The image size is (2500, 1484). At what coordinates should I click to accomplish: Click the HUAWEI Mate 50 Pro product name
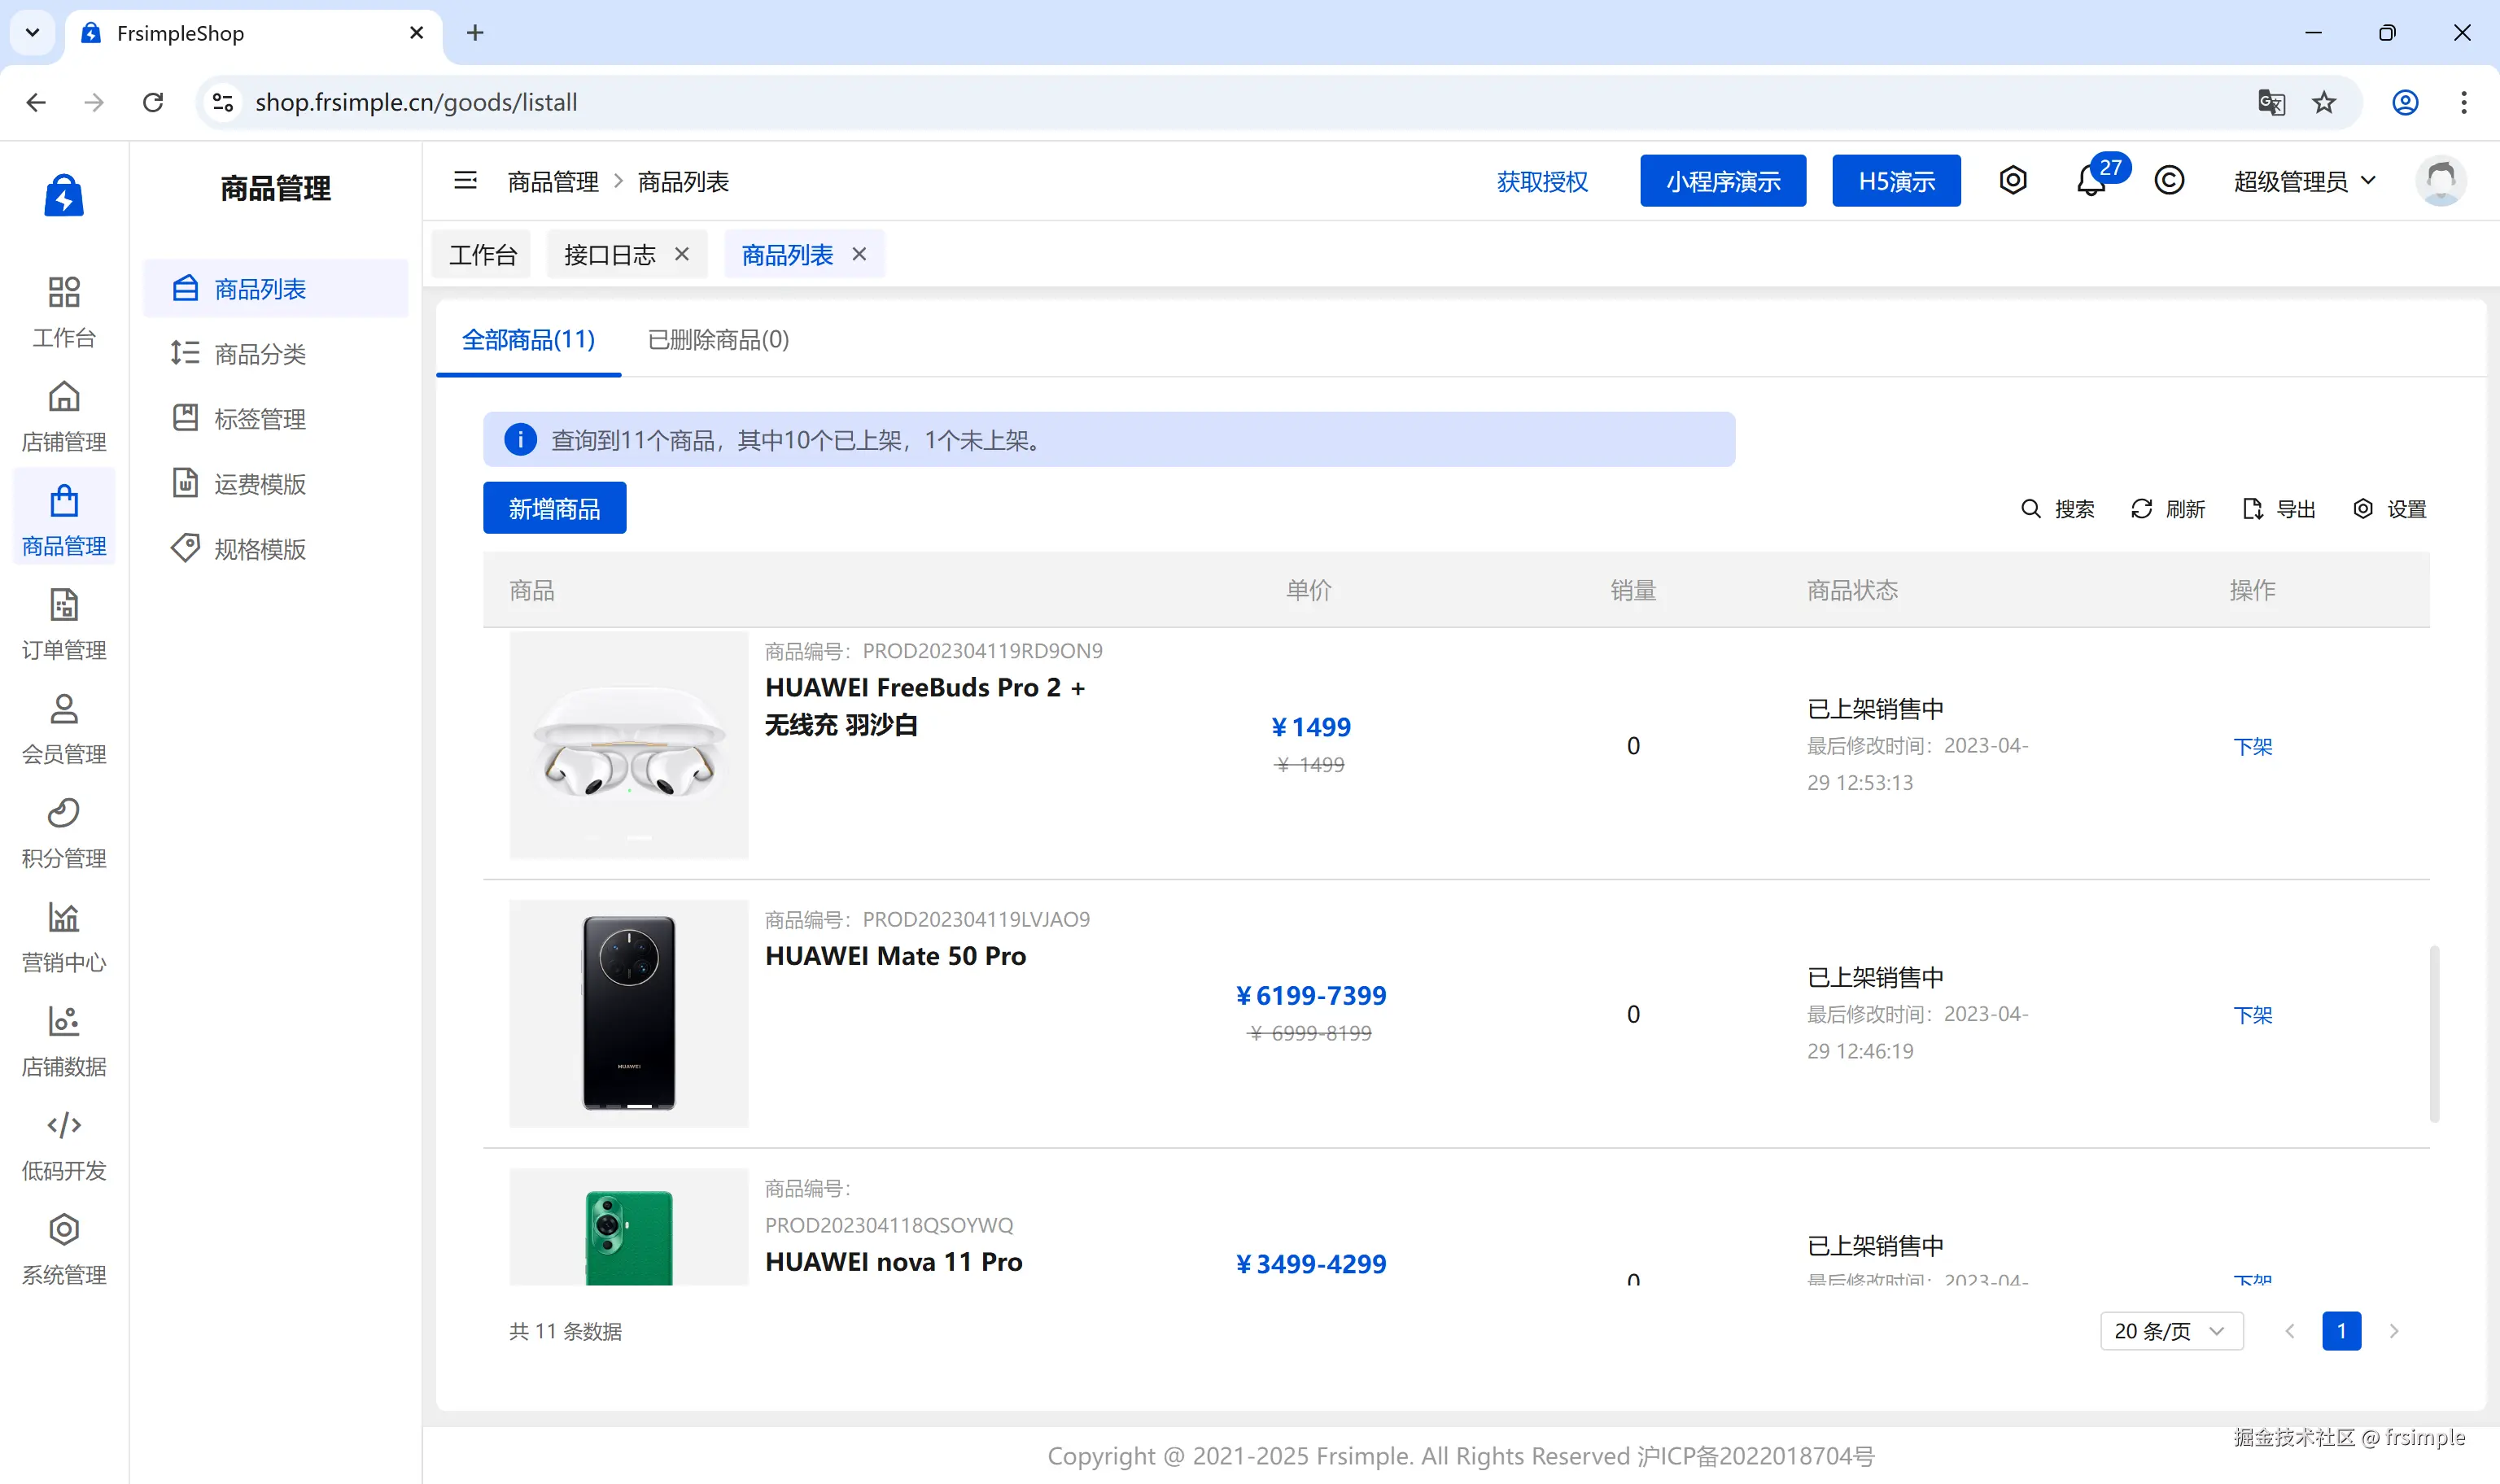click(x=895, y=956)
